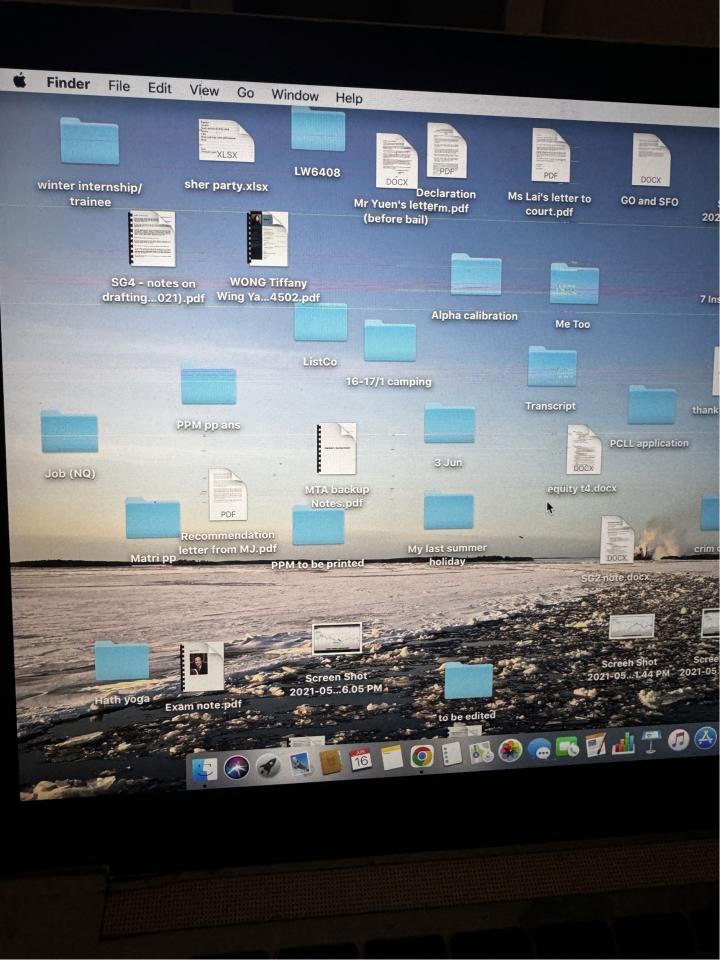Select the PPM to be printed folder
720x960 pixels.
[x=318, y=526]
